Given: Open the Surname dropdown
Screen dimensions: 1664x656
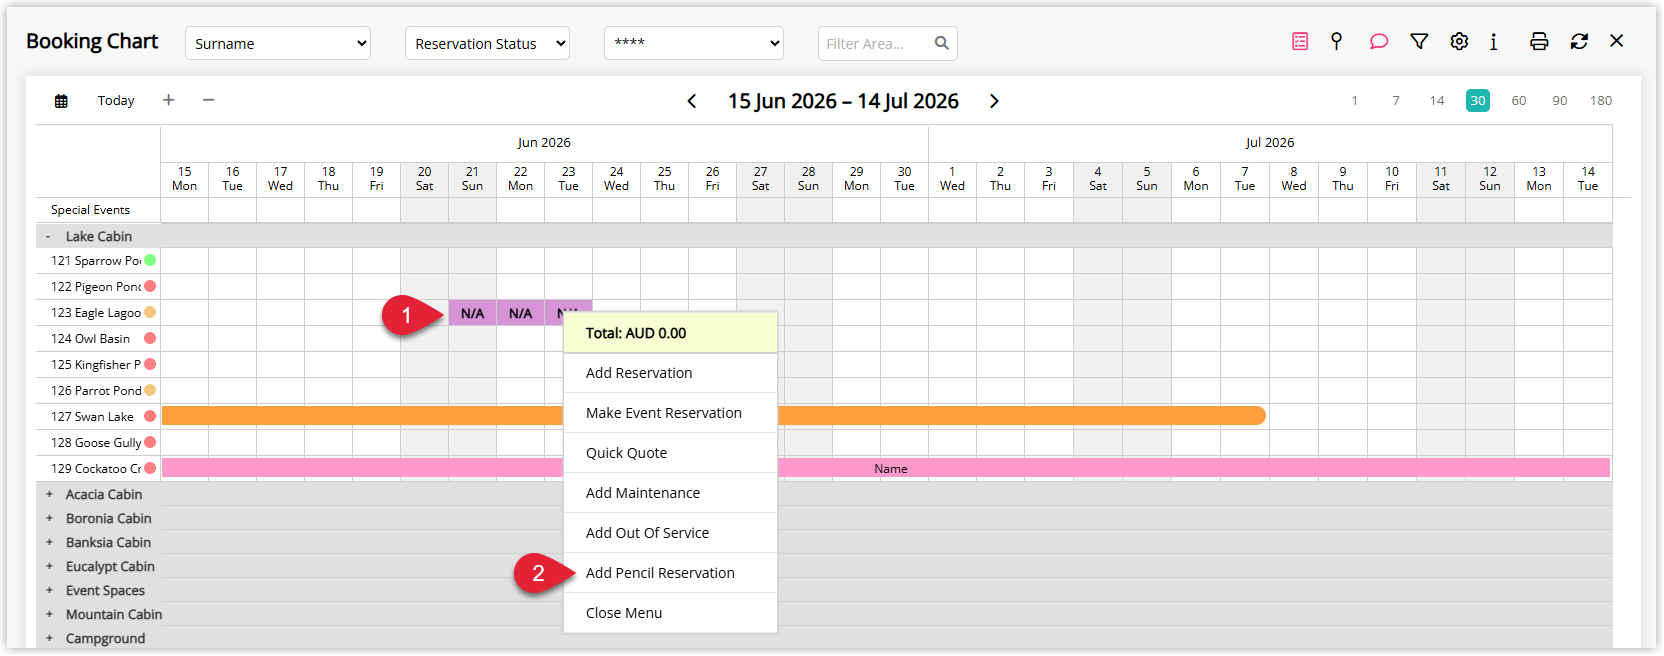Looking at the screenshot, I should pos(278,43).
